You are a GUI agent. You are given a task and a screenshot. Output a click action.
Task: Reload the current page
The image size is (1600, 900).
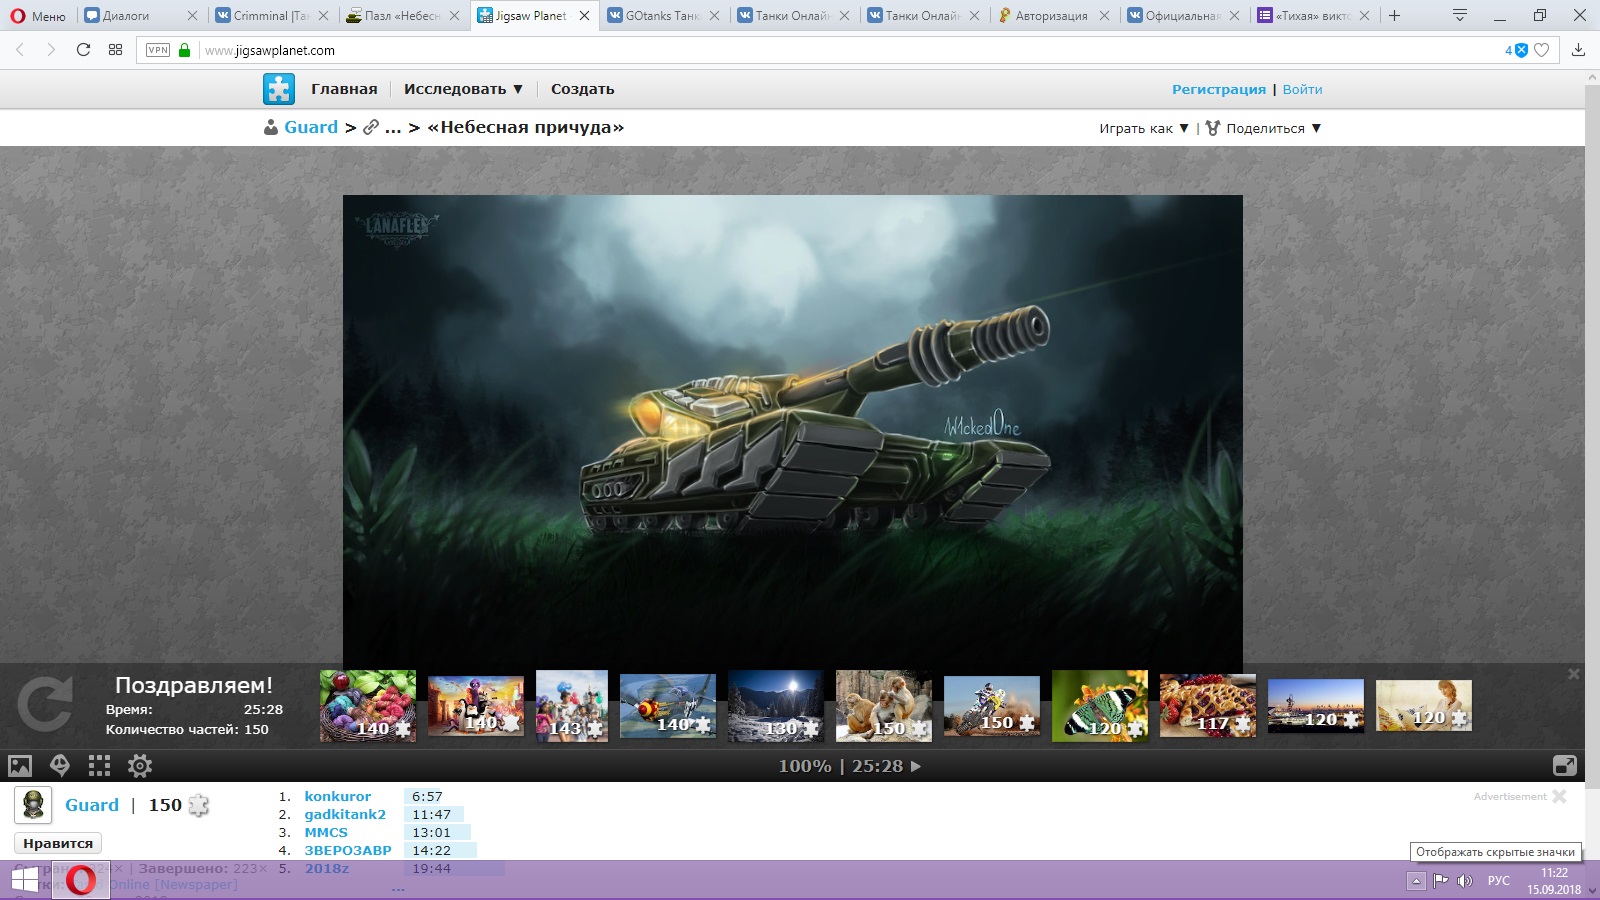tap(83, 50)
